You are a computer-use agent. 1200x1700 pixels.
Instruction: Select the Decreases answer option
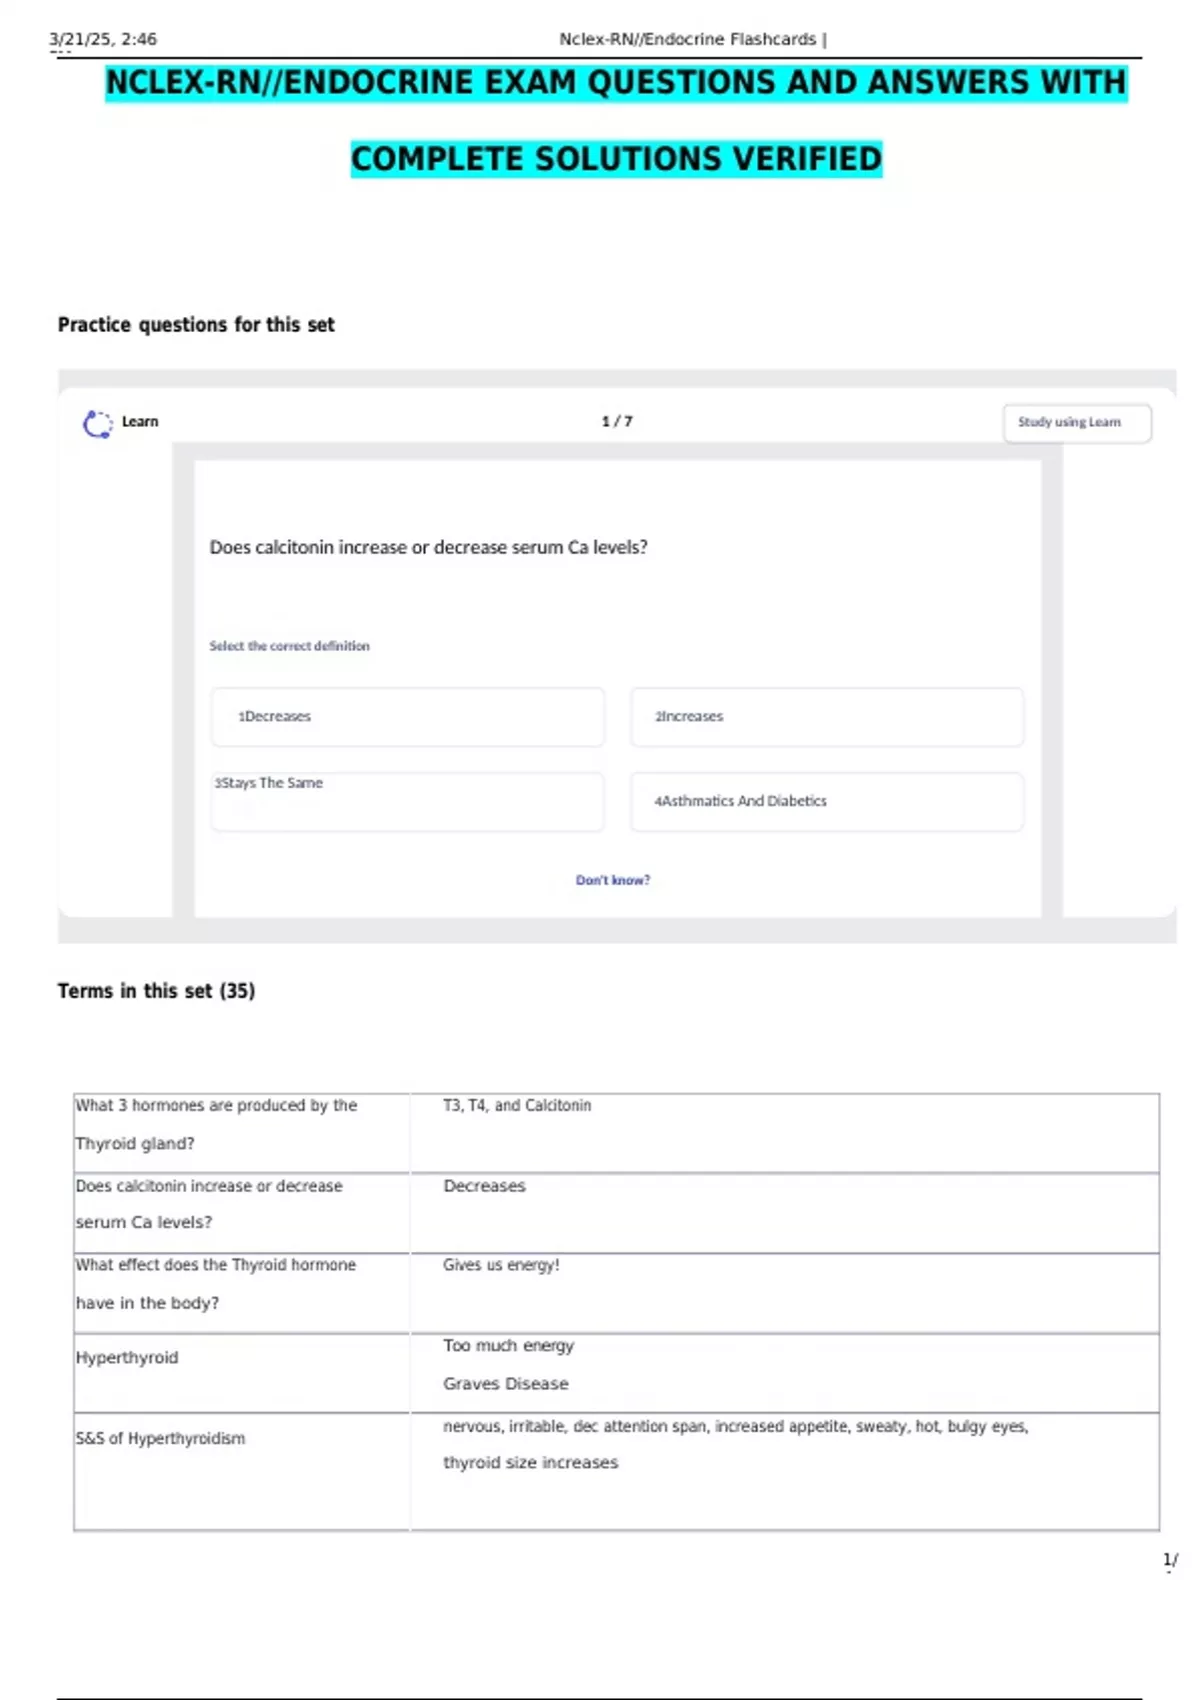pyautogui.click(x=407, y=717)
